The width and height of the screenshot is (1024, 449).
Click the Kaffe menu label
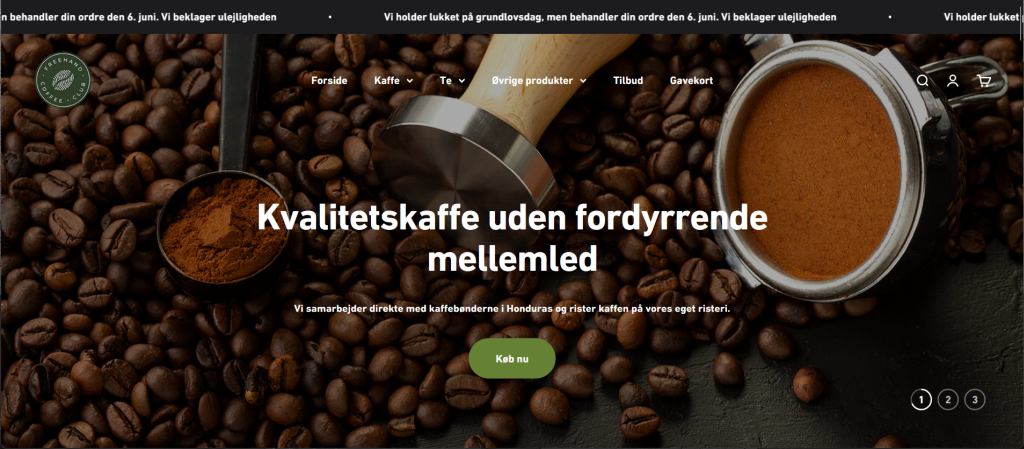(x=387, y=81)
